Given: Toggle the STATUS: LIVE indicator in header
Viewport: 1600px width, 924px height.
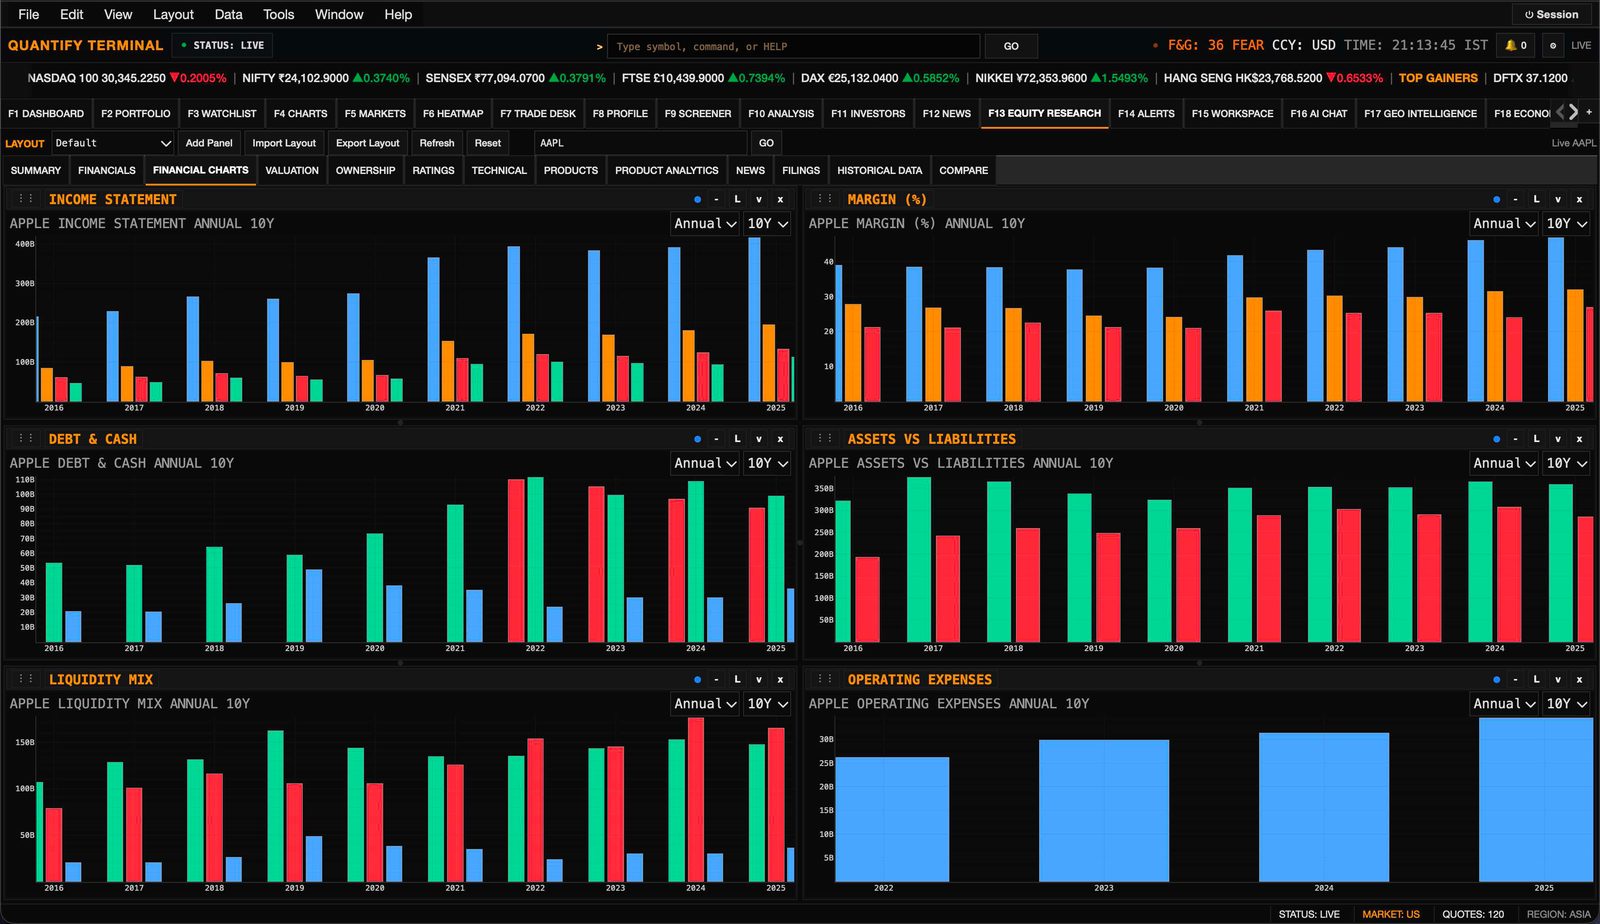Looking at the screenshot, I should tap(222, 45).
